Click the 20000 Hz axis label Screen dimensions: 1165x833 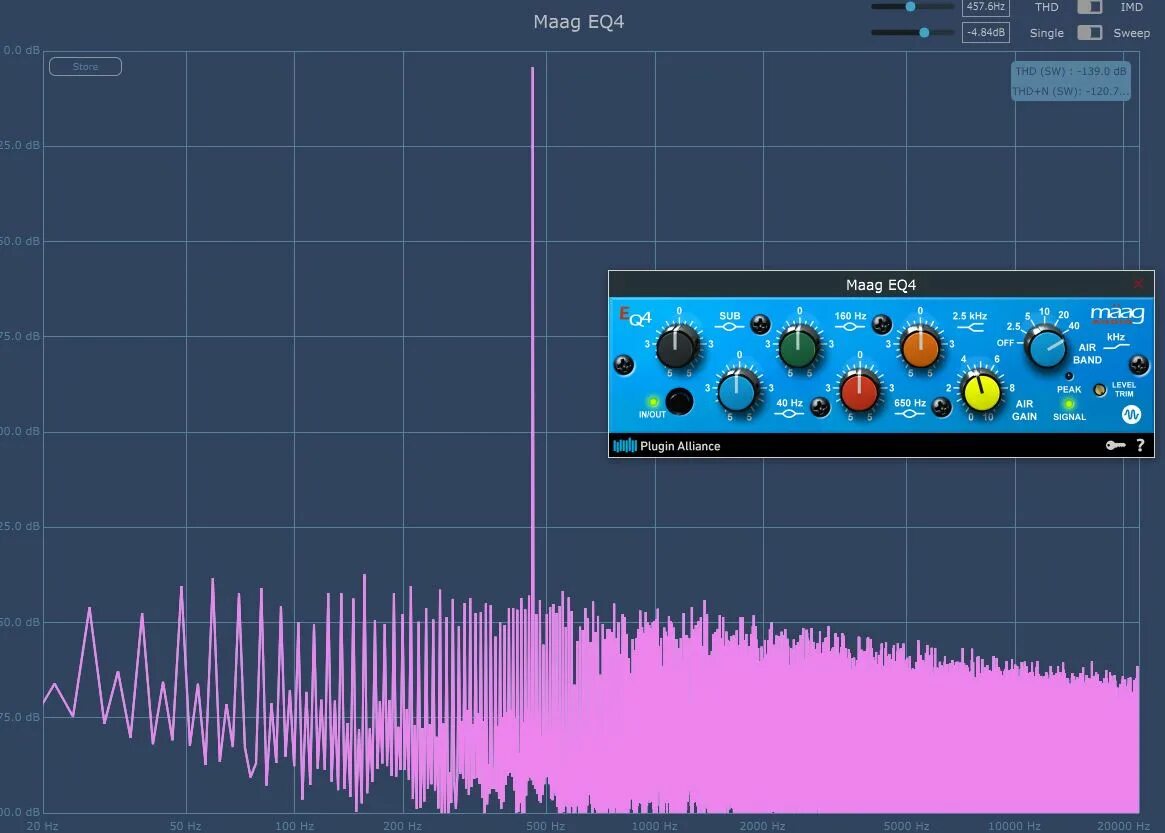pyautogui.click(x=1123, y=826)
